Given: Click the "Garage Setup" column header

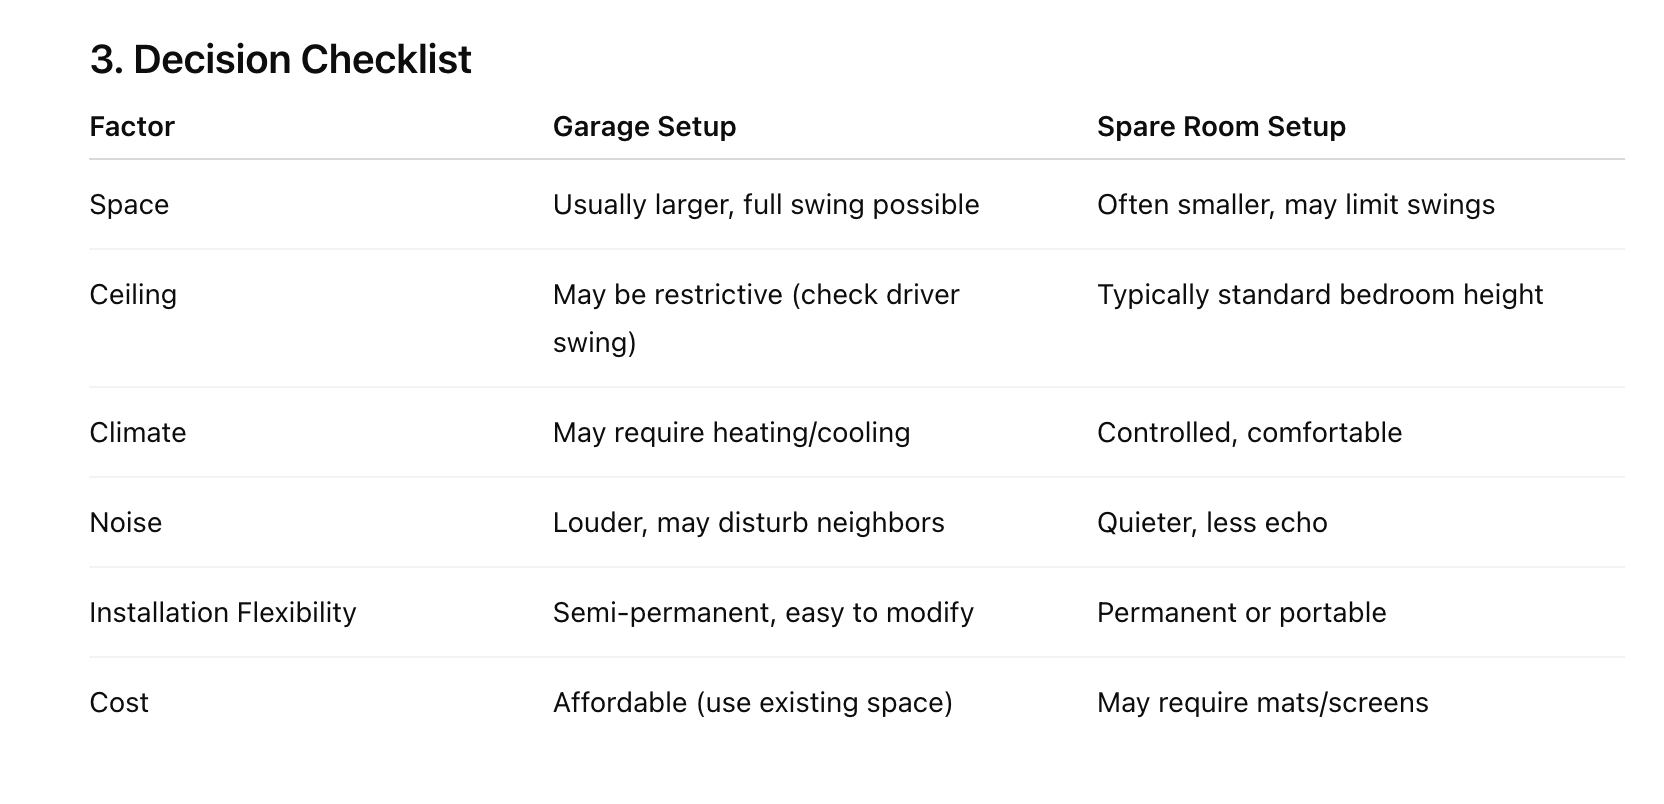Looking at the screenshot, I should (644, 127).
